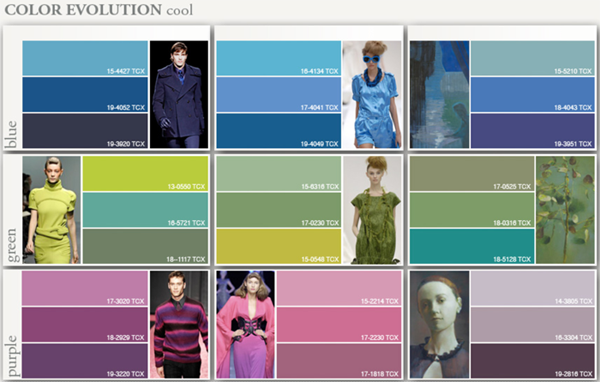Image resolution: width=600 pixels, height=382 pixels.
Task: Select the 15-4427 TCX light blue swatch
Action: [85, 58]
